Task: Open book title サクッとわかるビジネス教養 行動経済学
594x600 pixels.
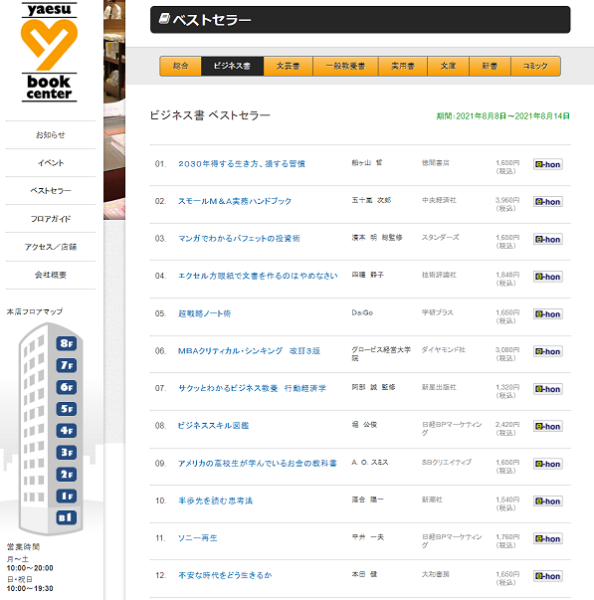Action: [x=252, y=388]
